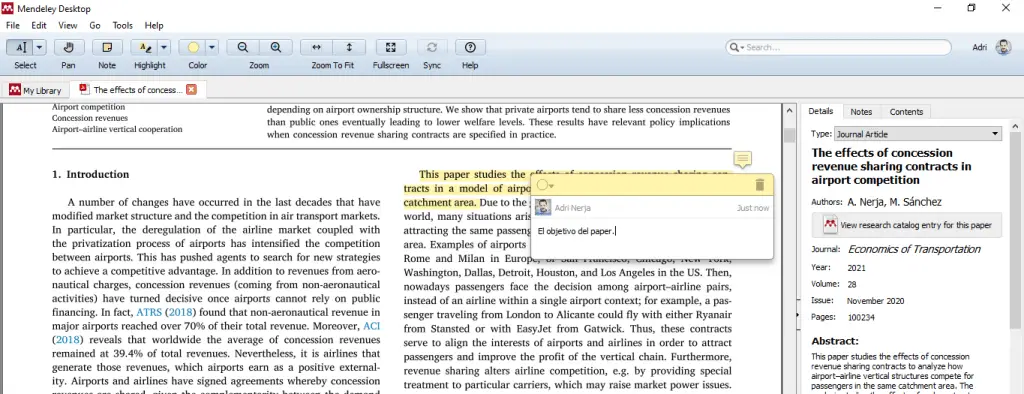Click keyword Concession revenues

click(x=90, y=118)
